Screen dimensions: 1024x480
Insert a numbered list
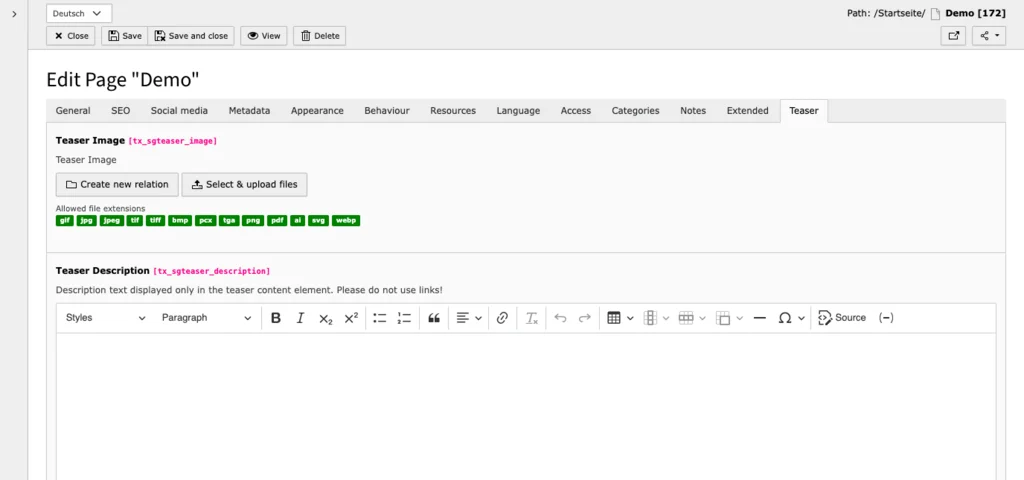pyautogui.click(x=404, y=318)
